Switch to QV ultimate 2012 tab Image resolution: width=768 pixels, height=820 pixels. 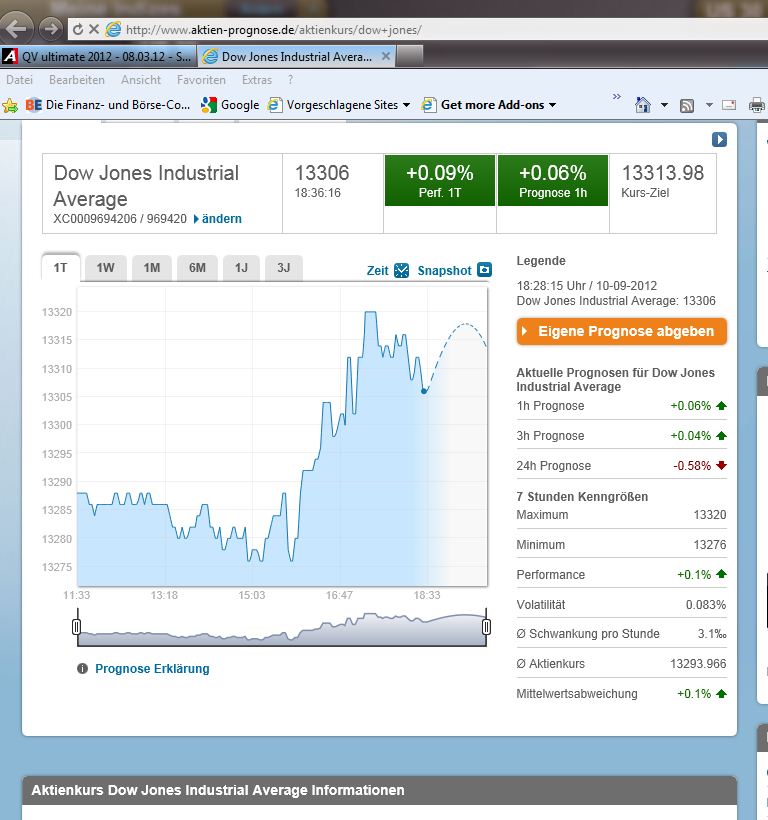(98, 56)
